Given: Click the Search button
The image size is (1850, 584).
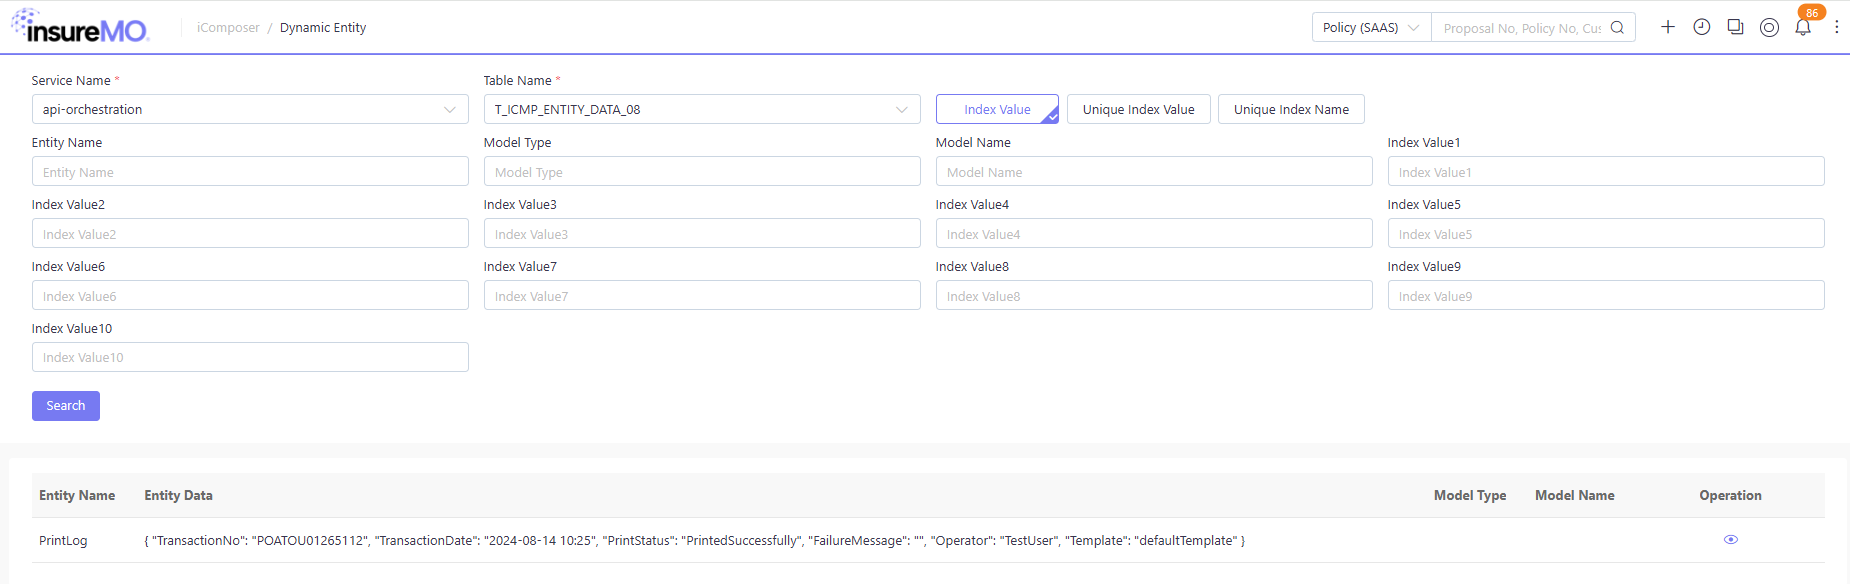Looking at the screenshot, I should 66,406.
